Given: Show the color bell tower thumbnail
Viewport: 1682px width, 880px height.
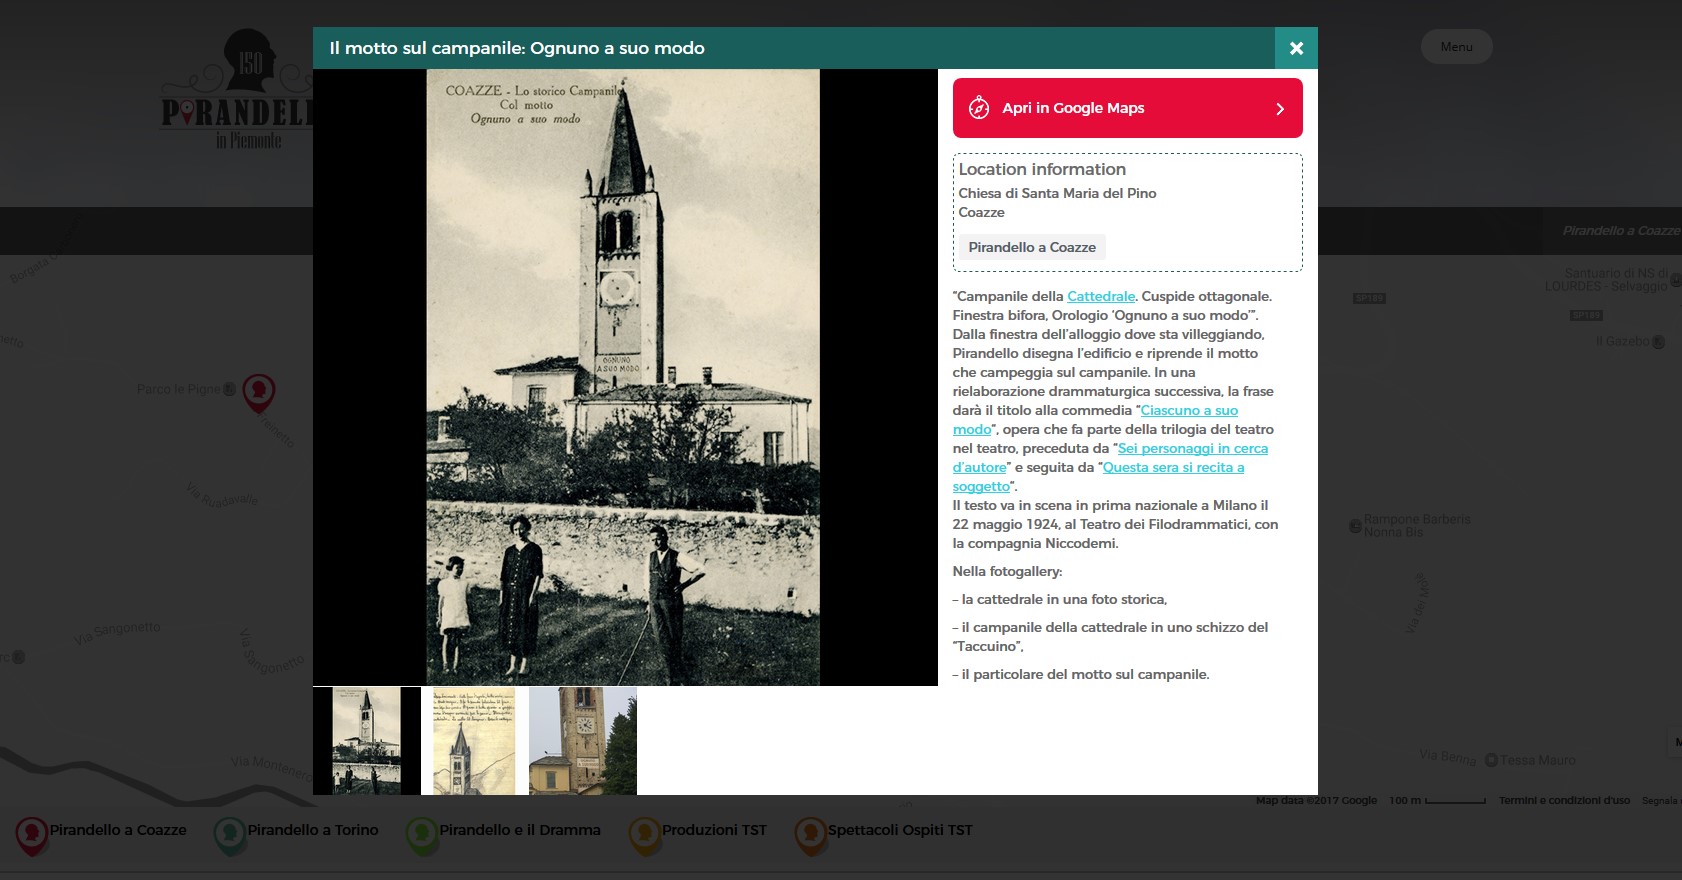Looking at the screenshot, I should click(x=583, y=741).
